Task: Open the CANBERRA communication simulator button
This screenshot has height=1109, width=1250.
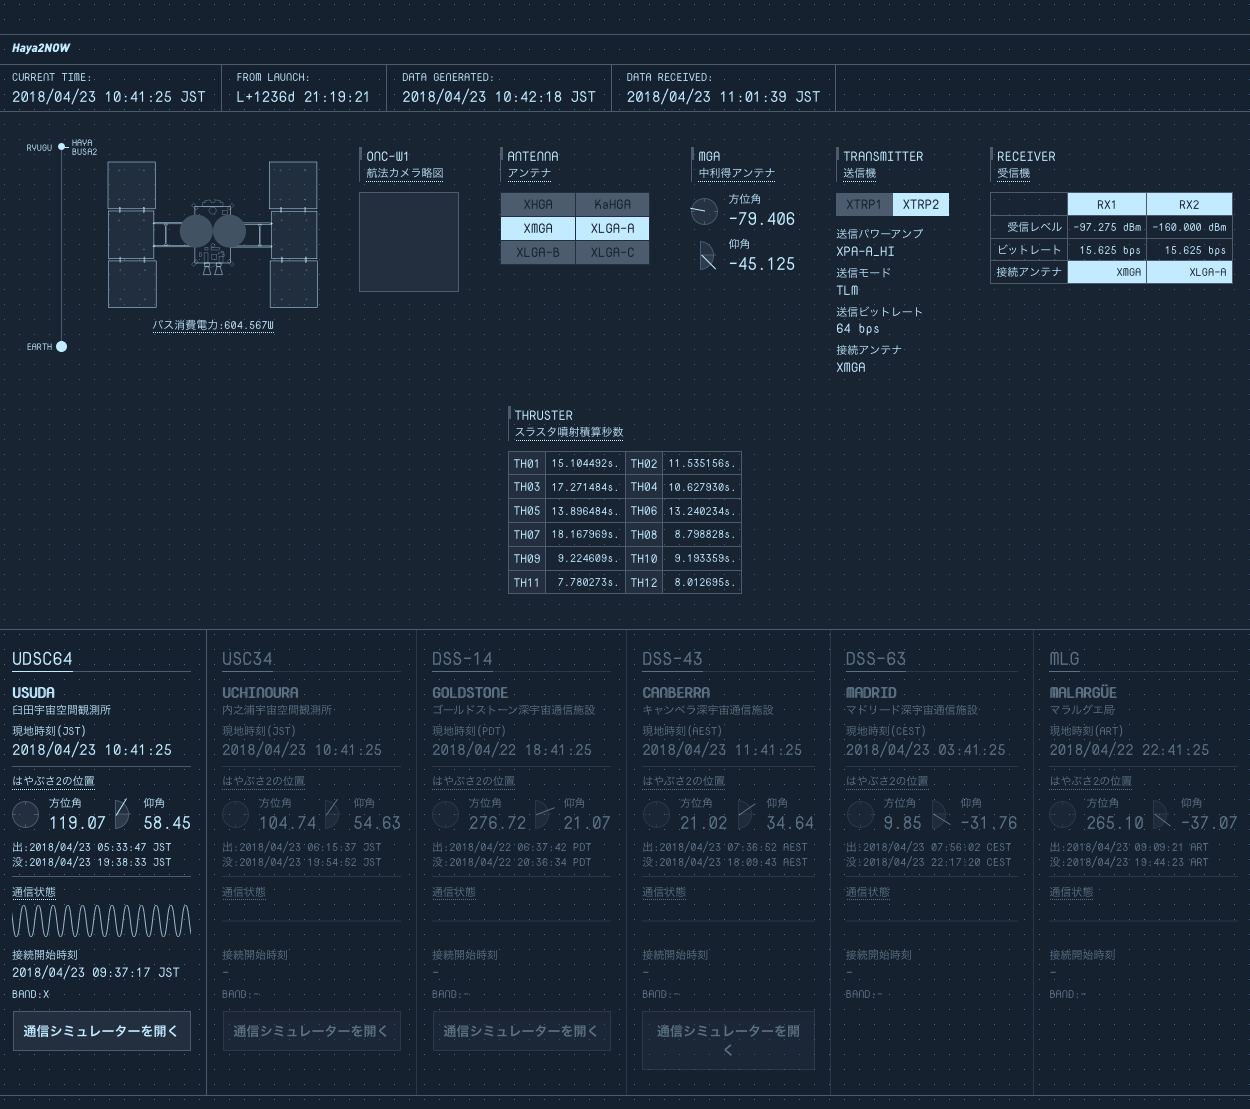Action: 728,1040
